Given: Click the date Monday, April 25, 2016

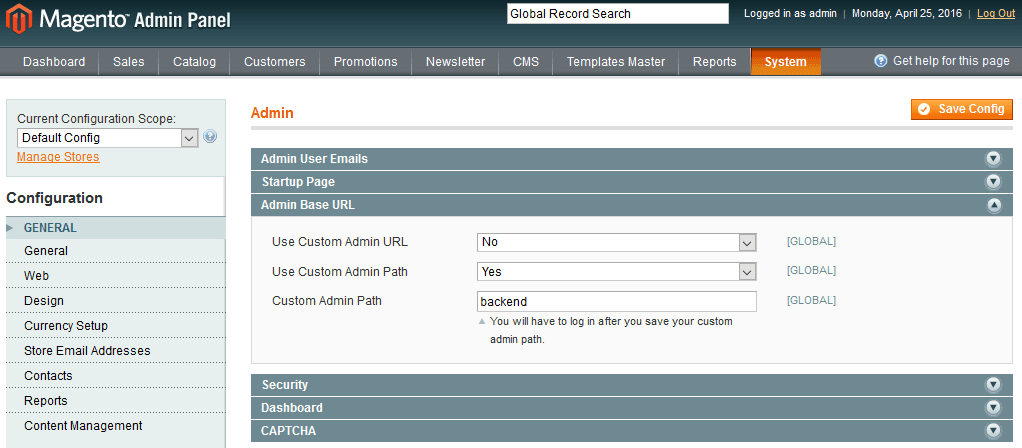Looking at the screenshot, I should tap(907, 14).
